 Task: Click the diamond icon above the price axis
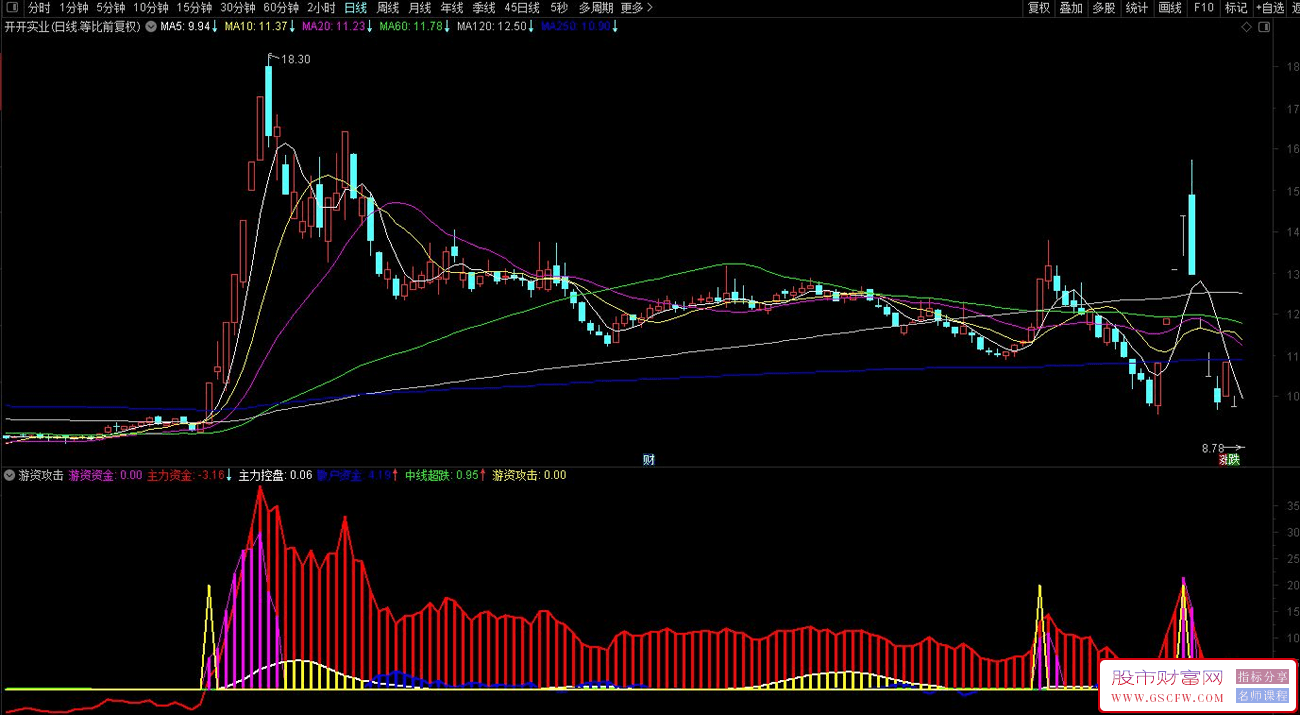coord(1244,27)
